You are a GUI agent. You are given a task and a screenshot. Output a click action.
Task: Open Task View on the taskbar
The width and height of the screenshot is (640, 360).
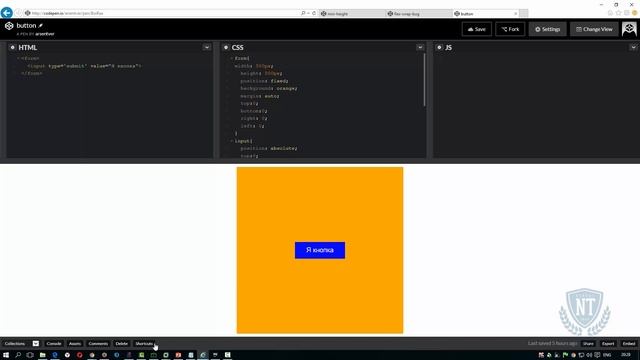pyautogui.click(x=30, y=355)
